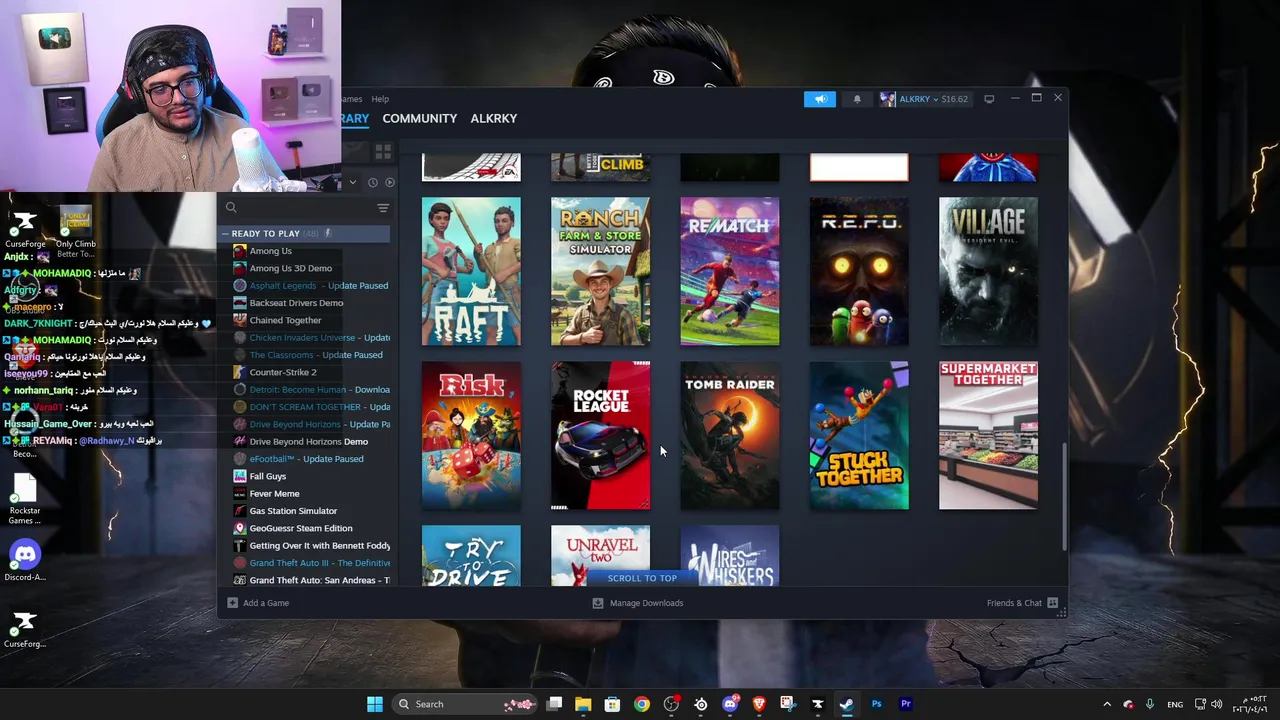
Task: Open the Supermarket Together cover
Action: [x=988, y=435]
